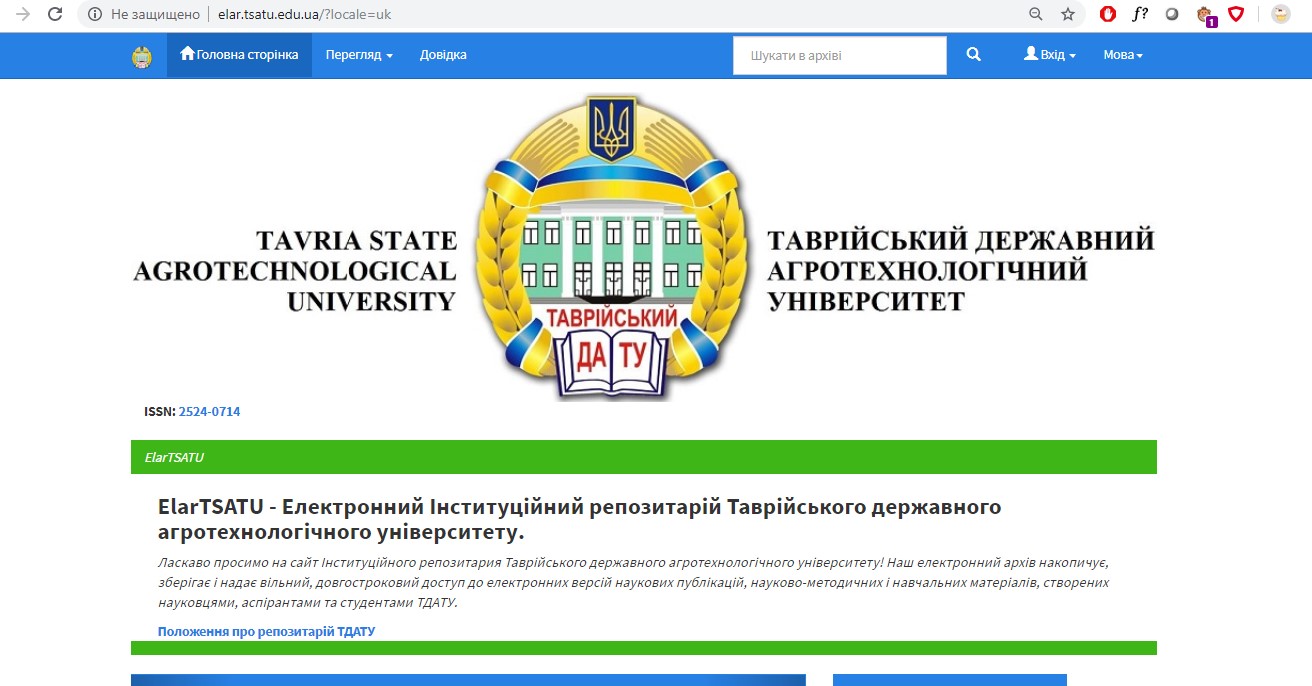Click the address bar URL elar.tsatu.edu.ua

click(304, 14)
